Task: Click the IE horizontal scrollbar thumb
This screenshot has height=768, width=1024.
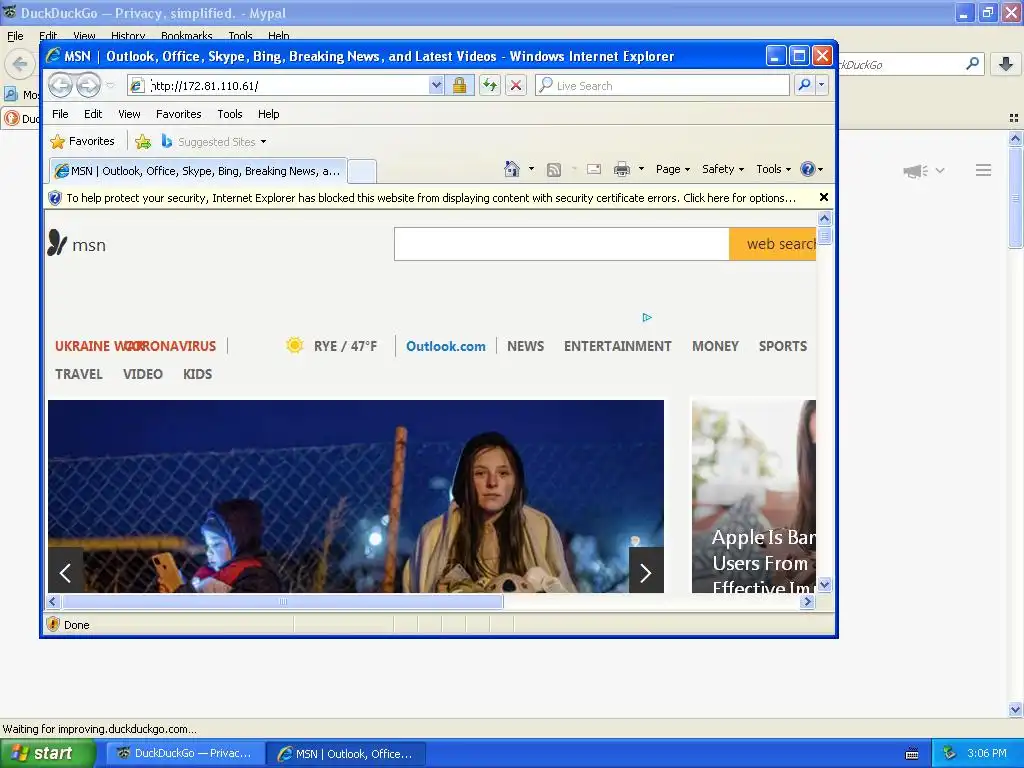Action: pyautogui.click(x=282, y=601)
